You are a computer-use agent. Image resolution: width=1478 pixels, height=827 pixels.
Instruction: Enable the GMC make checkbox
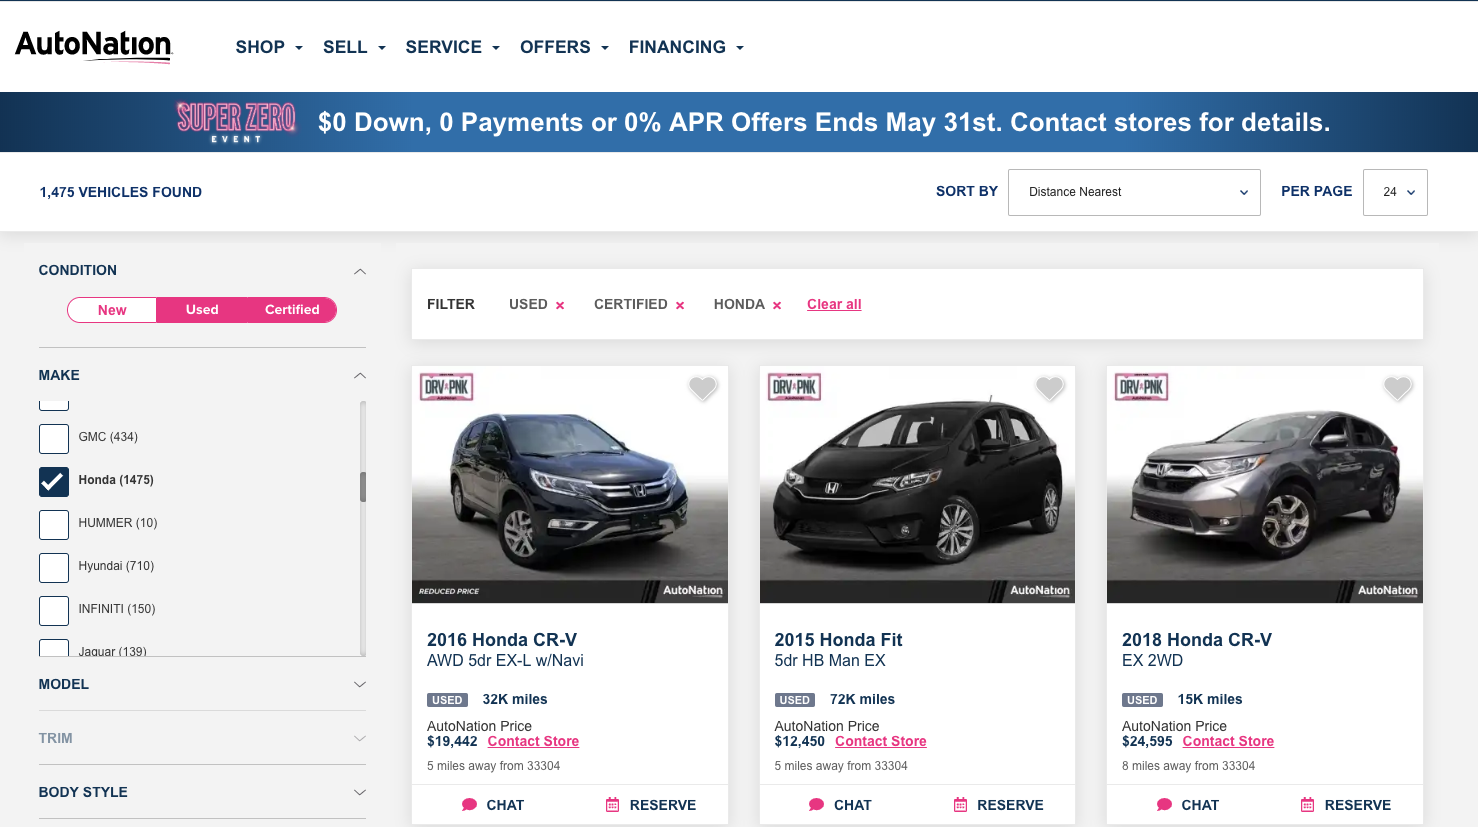(54, 438)
